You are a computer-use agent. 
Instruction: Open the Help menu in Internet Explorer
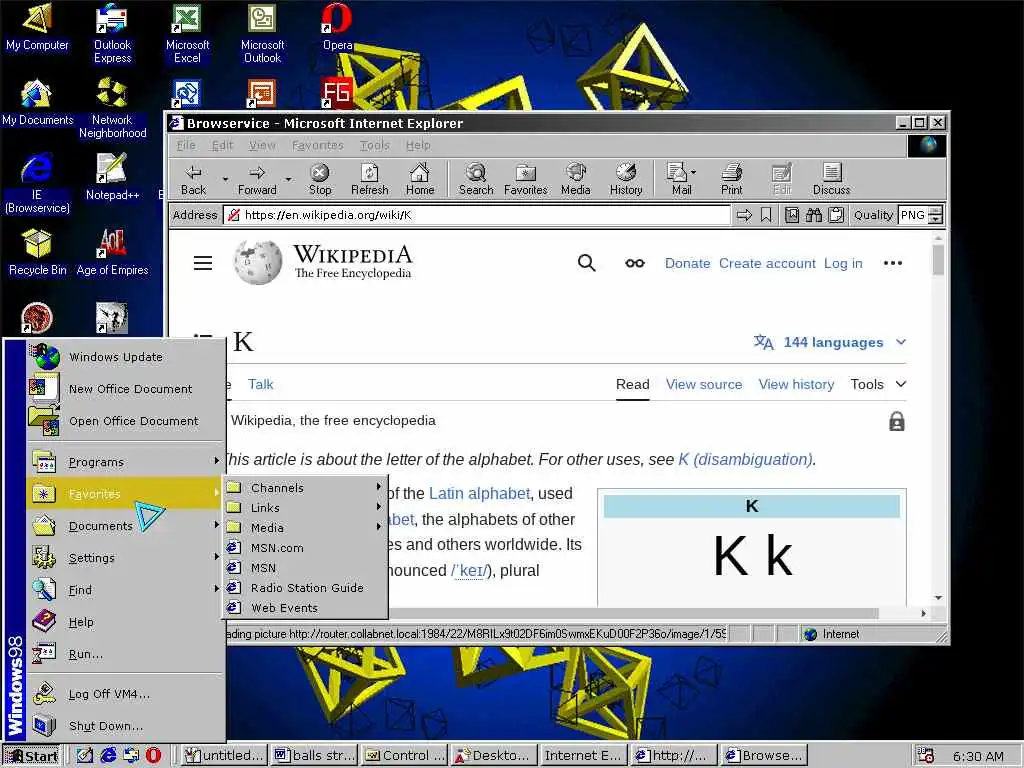[x=418, y=145]
